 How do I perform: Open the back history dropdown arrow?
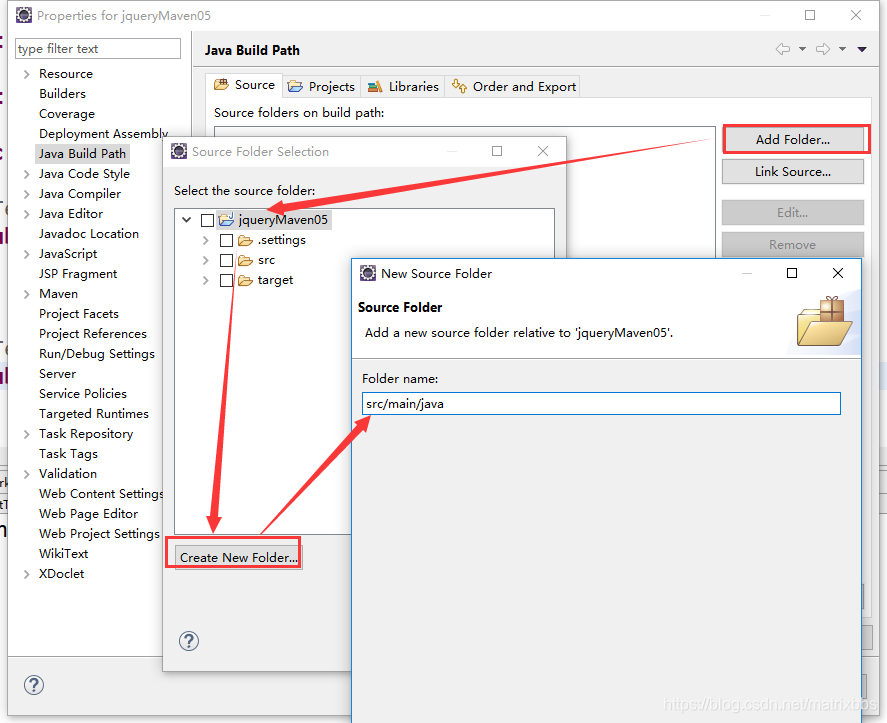tap(802, 49)
